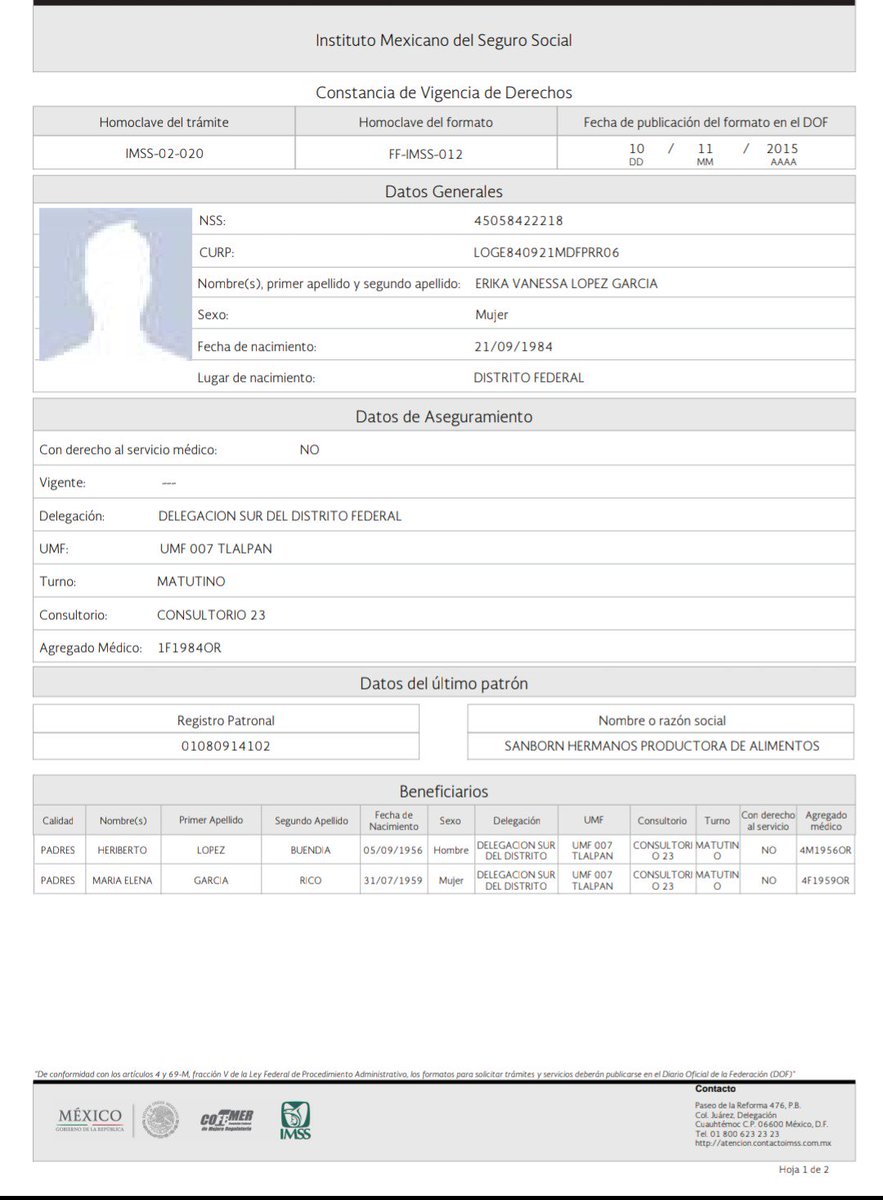Click the Calidad column header

58,820
